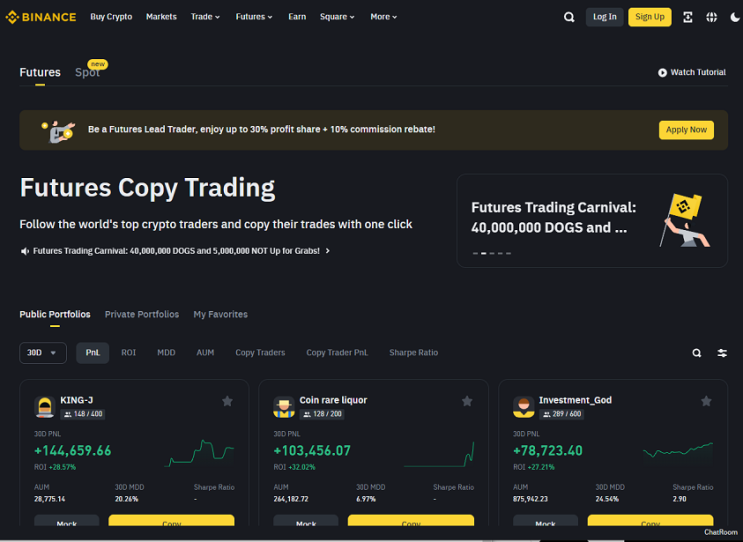
Task: Select Public Portfolios tab
Action: tap(55, 315)
